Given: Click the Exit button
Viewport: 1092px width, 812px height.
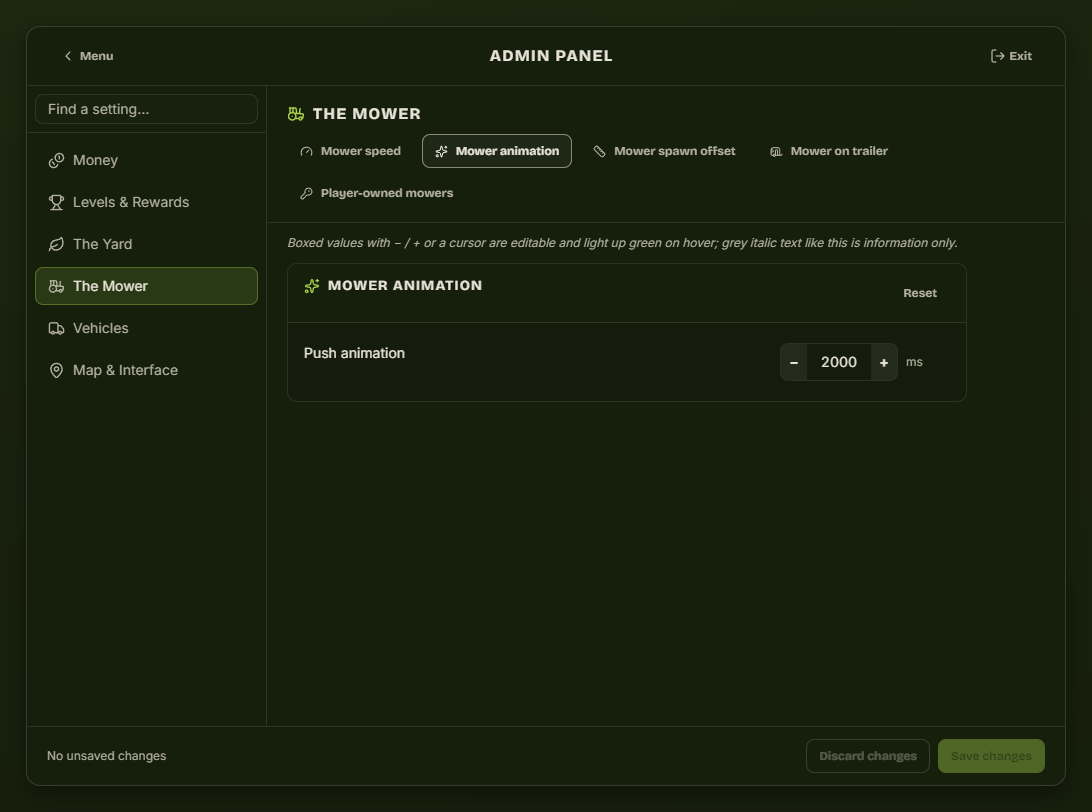Looking at the screenshot, I should coord(1011,56).
